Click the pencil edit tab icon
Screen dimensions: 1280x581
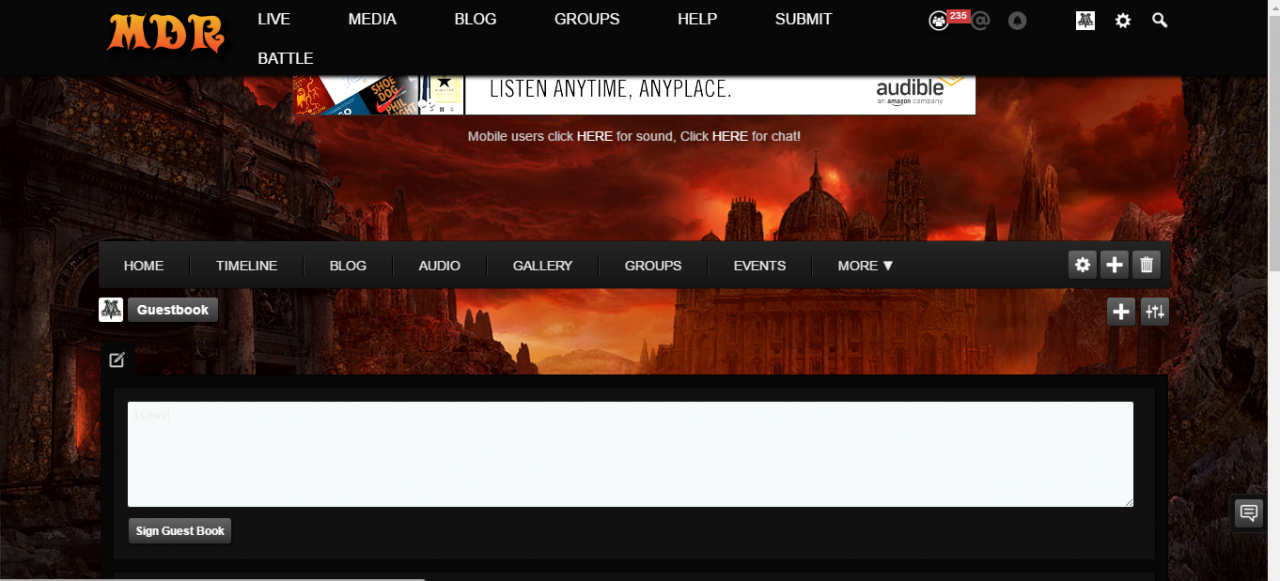[117, 359]
